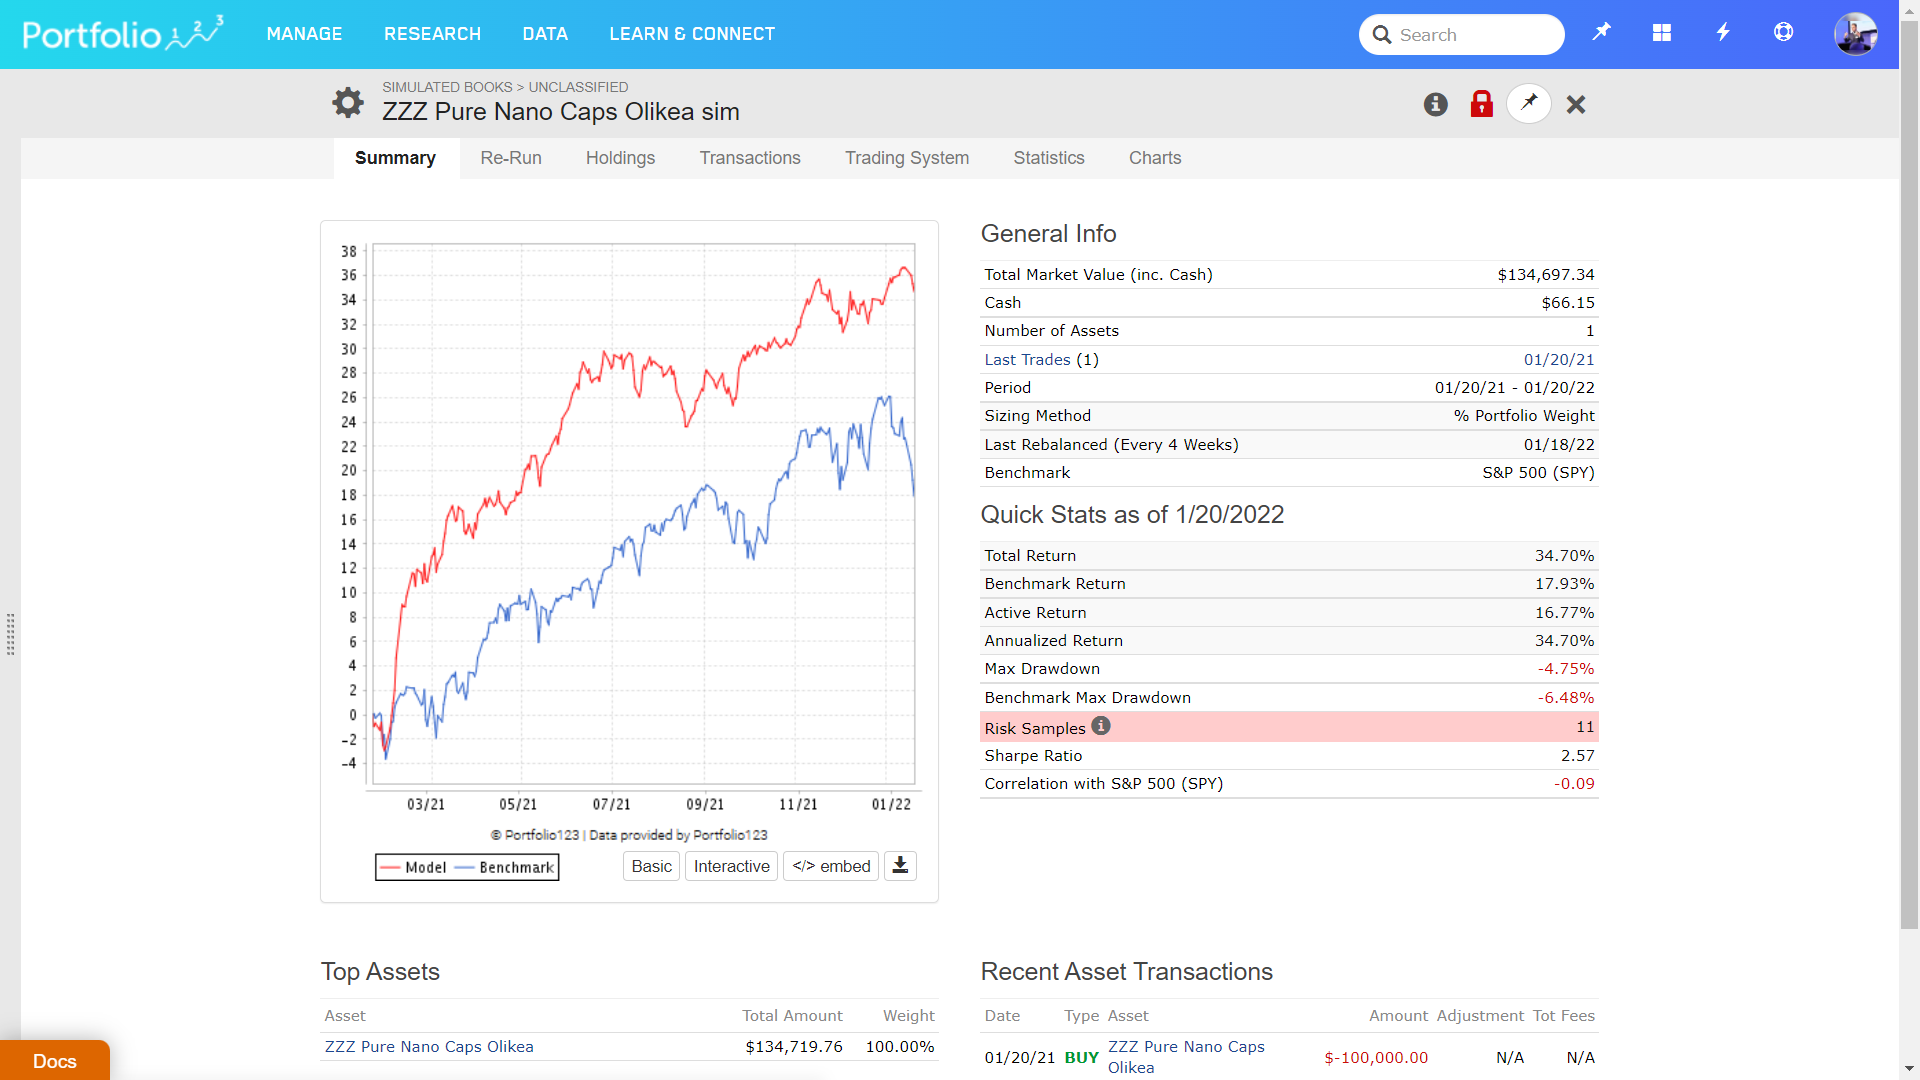Screen dimensions: 1920x1080
Task: Click the pin icon in top navigation bar
Action: pyautogui.click(x=1601, y=33)
